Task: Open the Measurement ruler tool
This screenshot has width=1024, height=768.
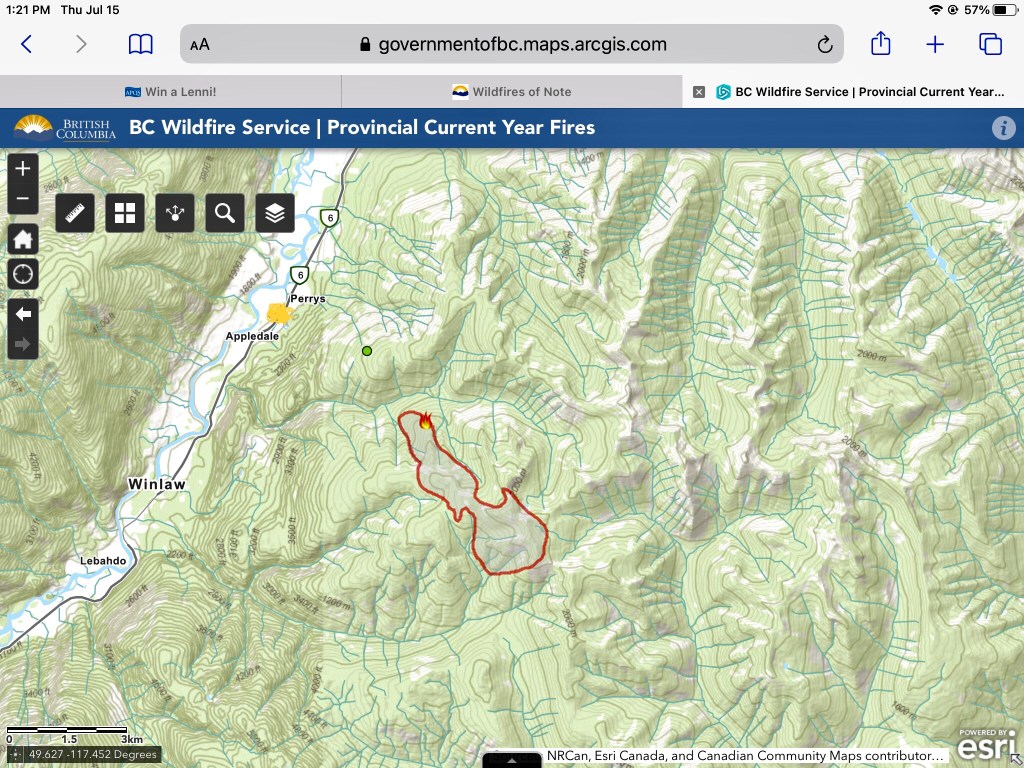Action: (x=75, y=213)
